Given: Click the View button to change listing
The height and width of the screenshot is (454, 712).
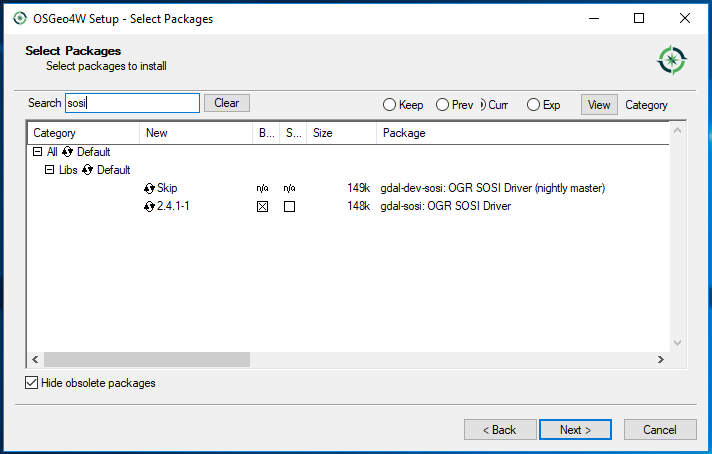Looking at the screenshot, I should 599,105.
